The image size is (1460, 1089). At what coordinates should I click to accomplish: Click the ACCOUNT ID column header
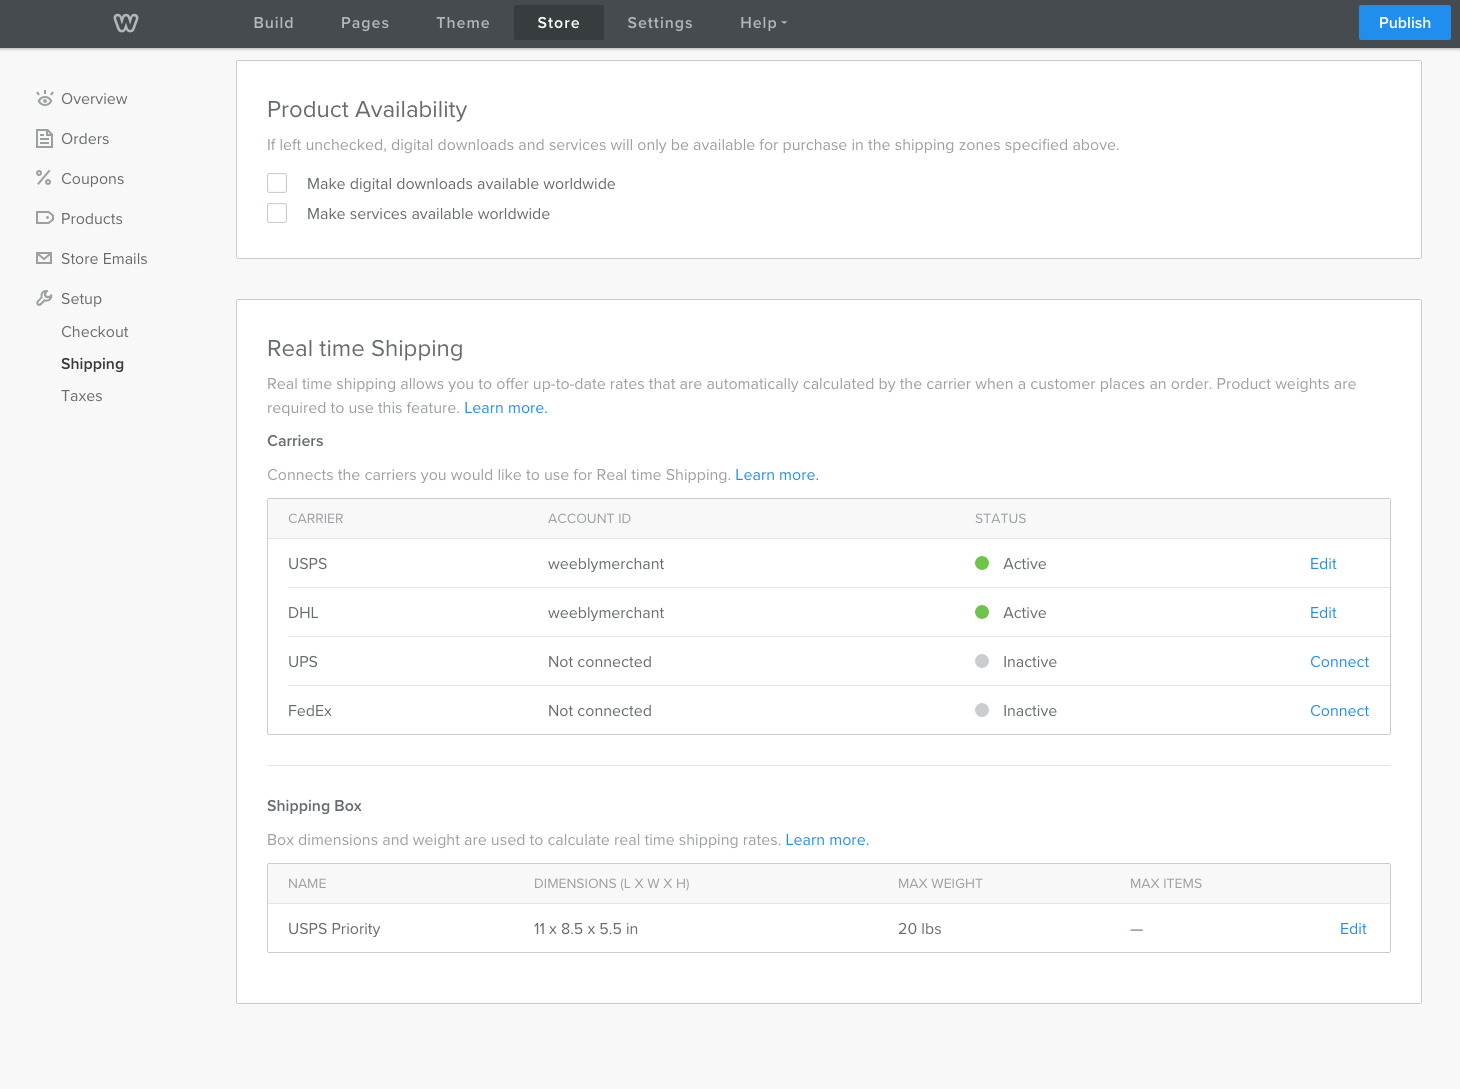click(589, 518)
